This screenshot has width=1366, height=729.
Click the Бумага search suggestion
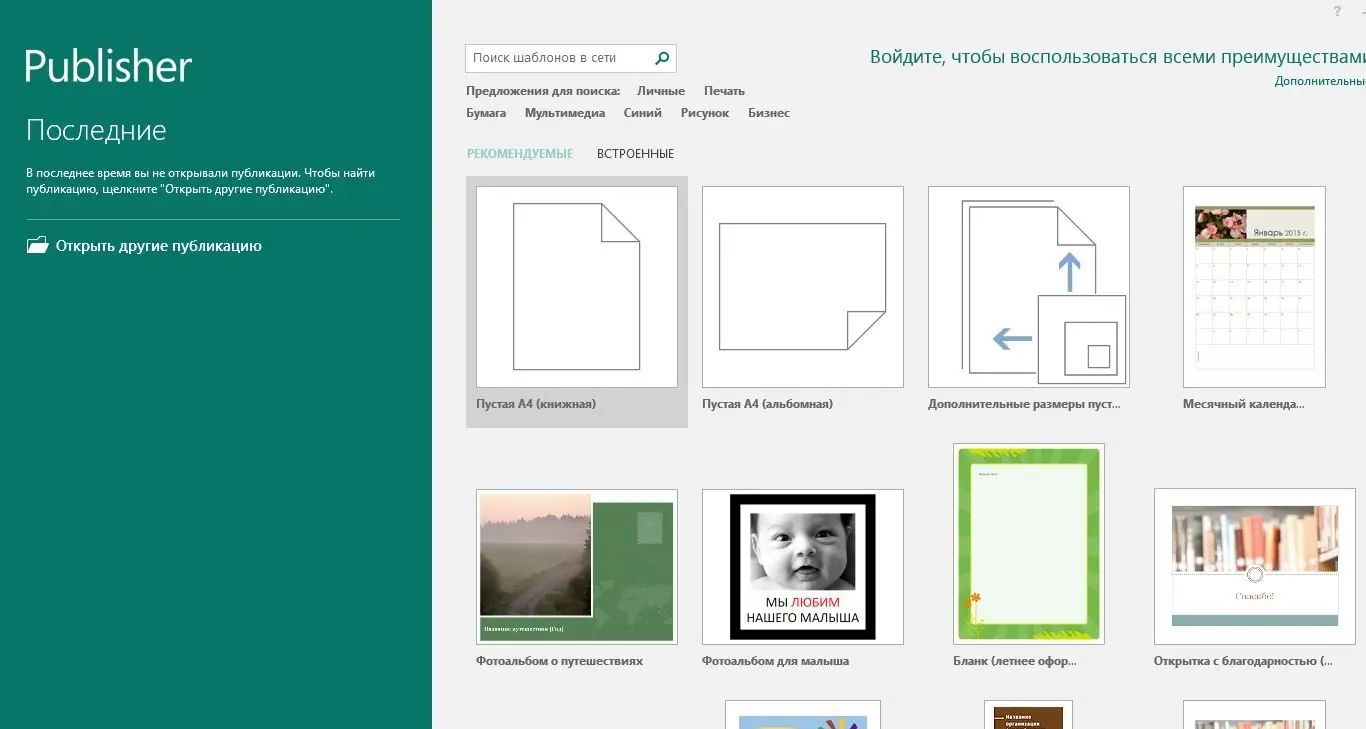point(486,113)
